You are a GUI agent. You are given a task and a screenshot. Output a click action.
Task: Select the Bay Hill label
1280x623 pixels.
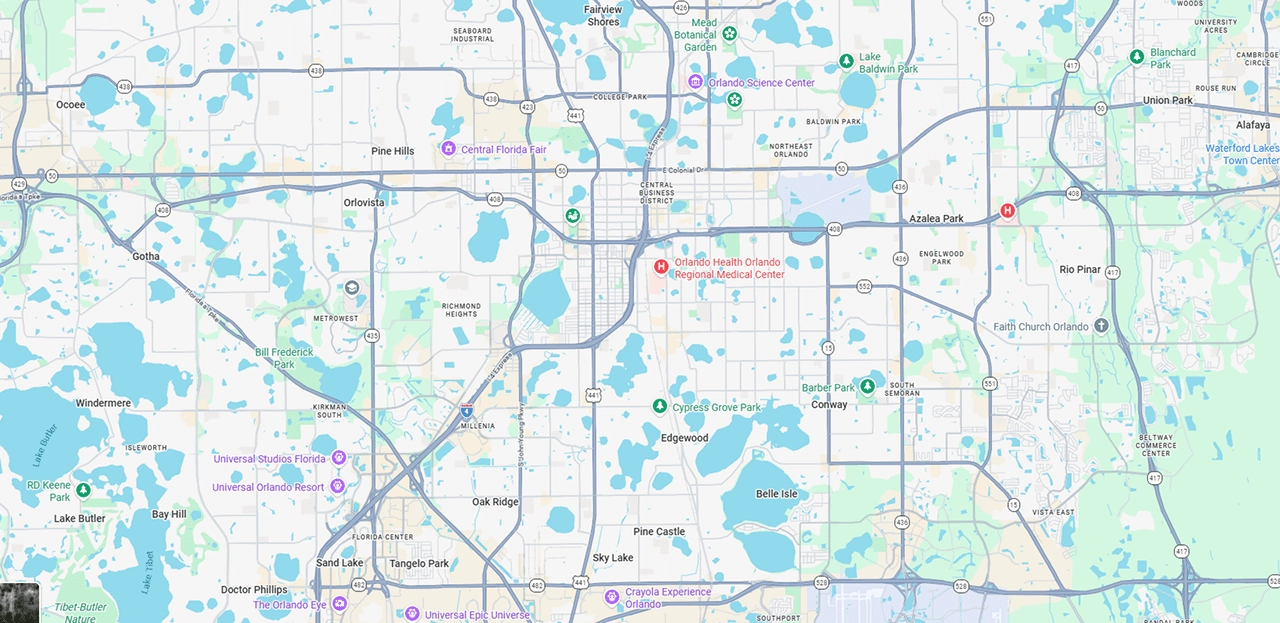click(169, 514)
